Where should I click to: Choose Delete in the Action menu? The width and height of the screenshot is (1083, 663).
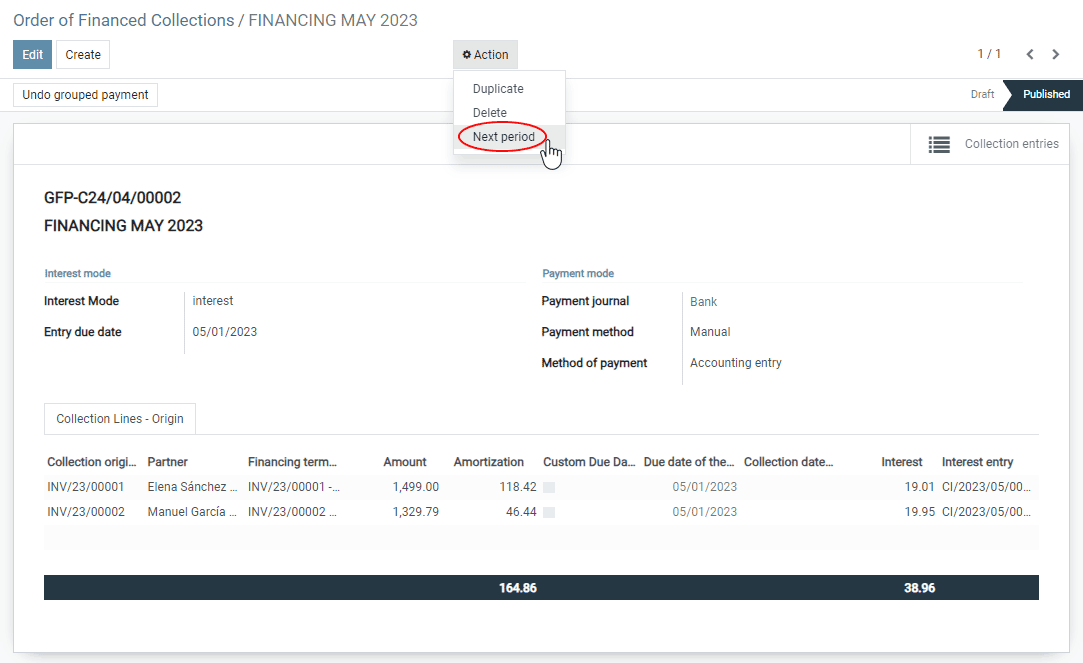pyautogui.click(x=490, y=113)
